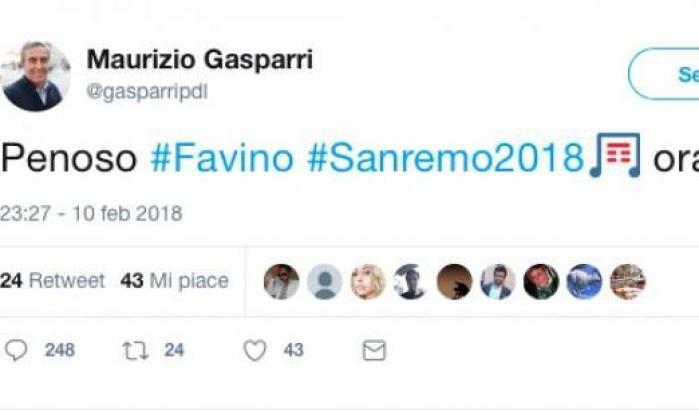Open the blue wave liker avatar
The image size is (699, 410).
[584, 281]
